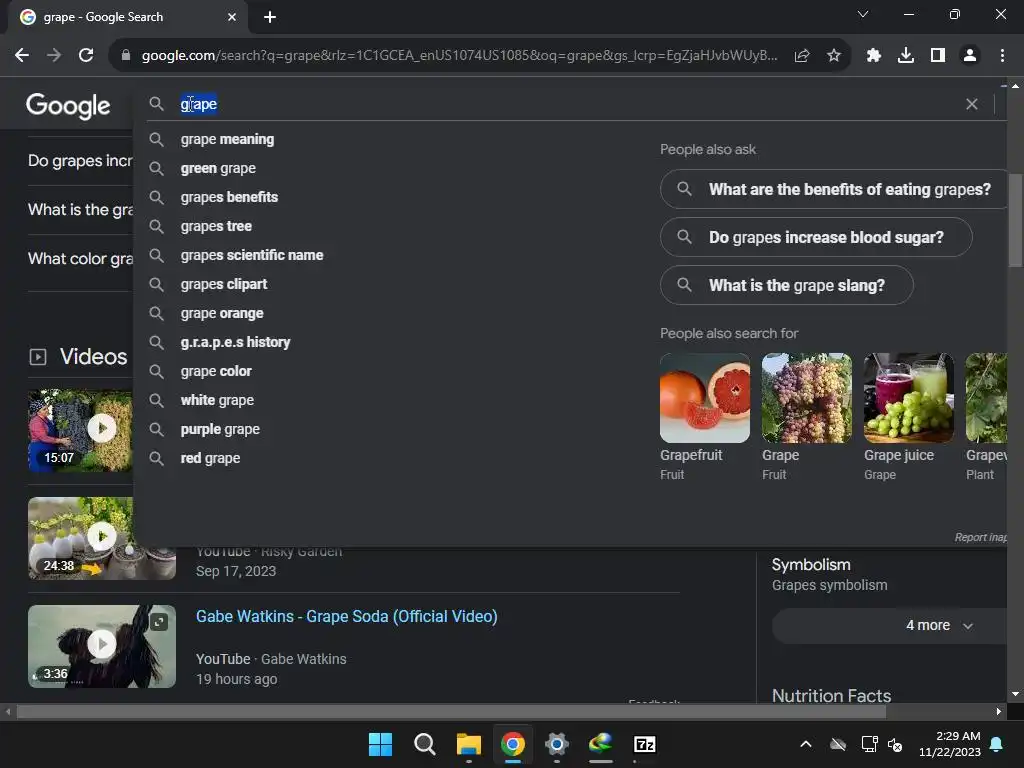Open the notifications bell
The image size is (1024, 768).
click(x=997, y=744)
